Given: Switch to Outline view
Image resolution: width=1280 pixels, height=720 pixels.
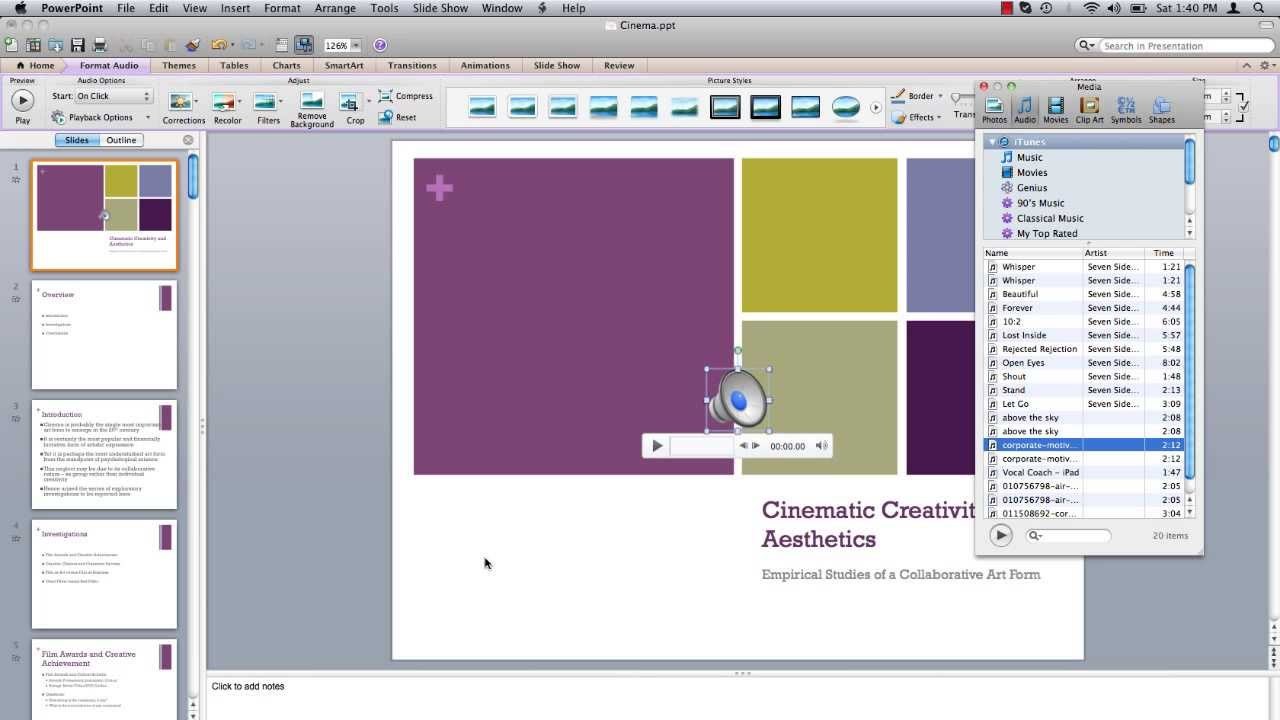Looking at the screenshot, I should (120, 140).
